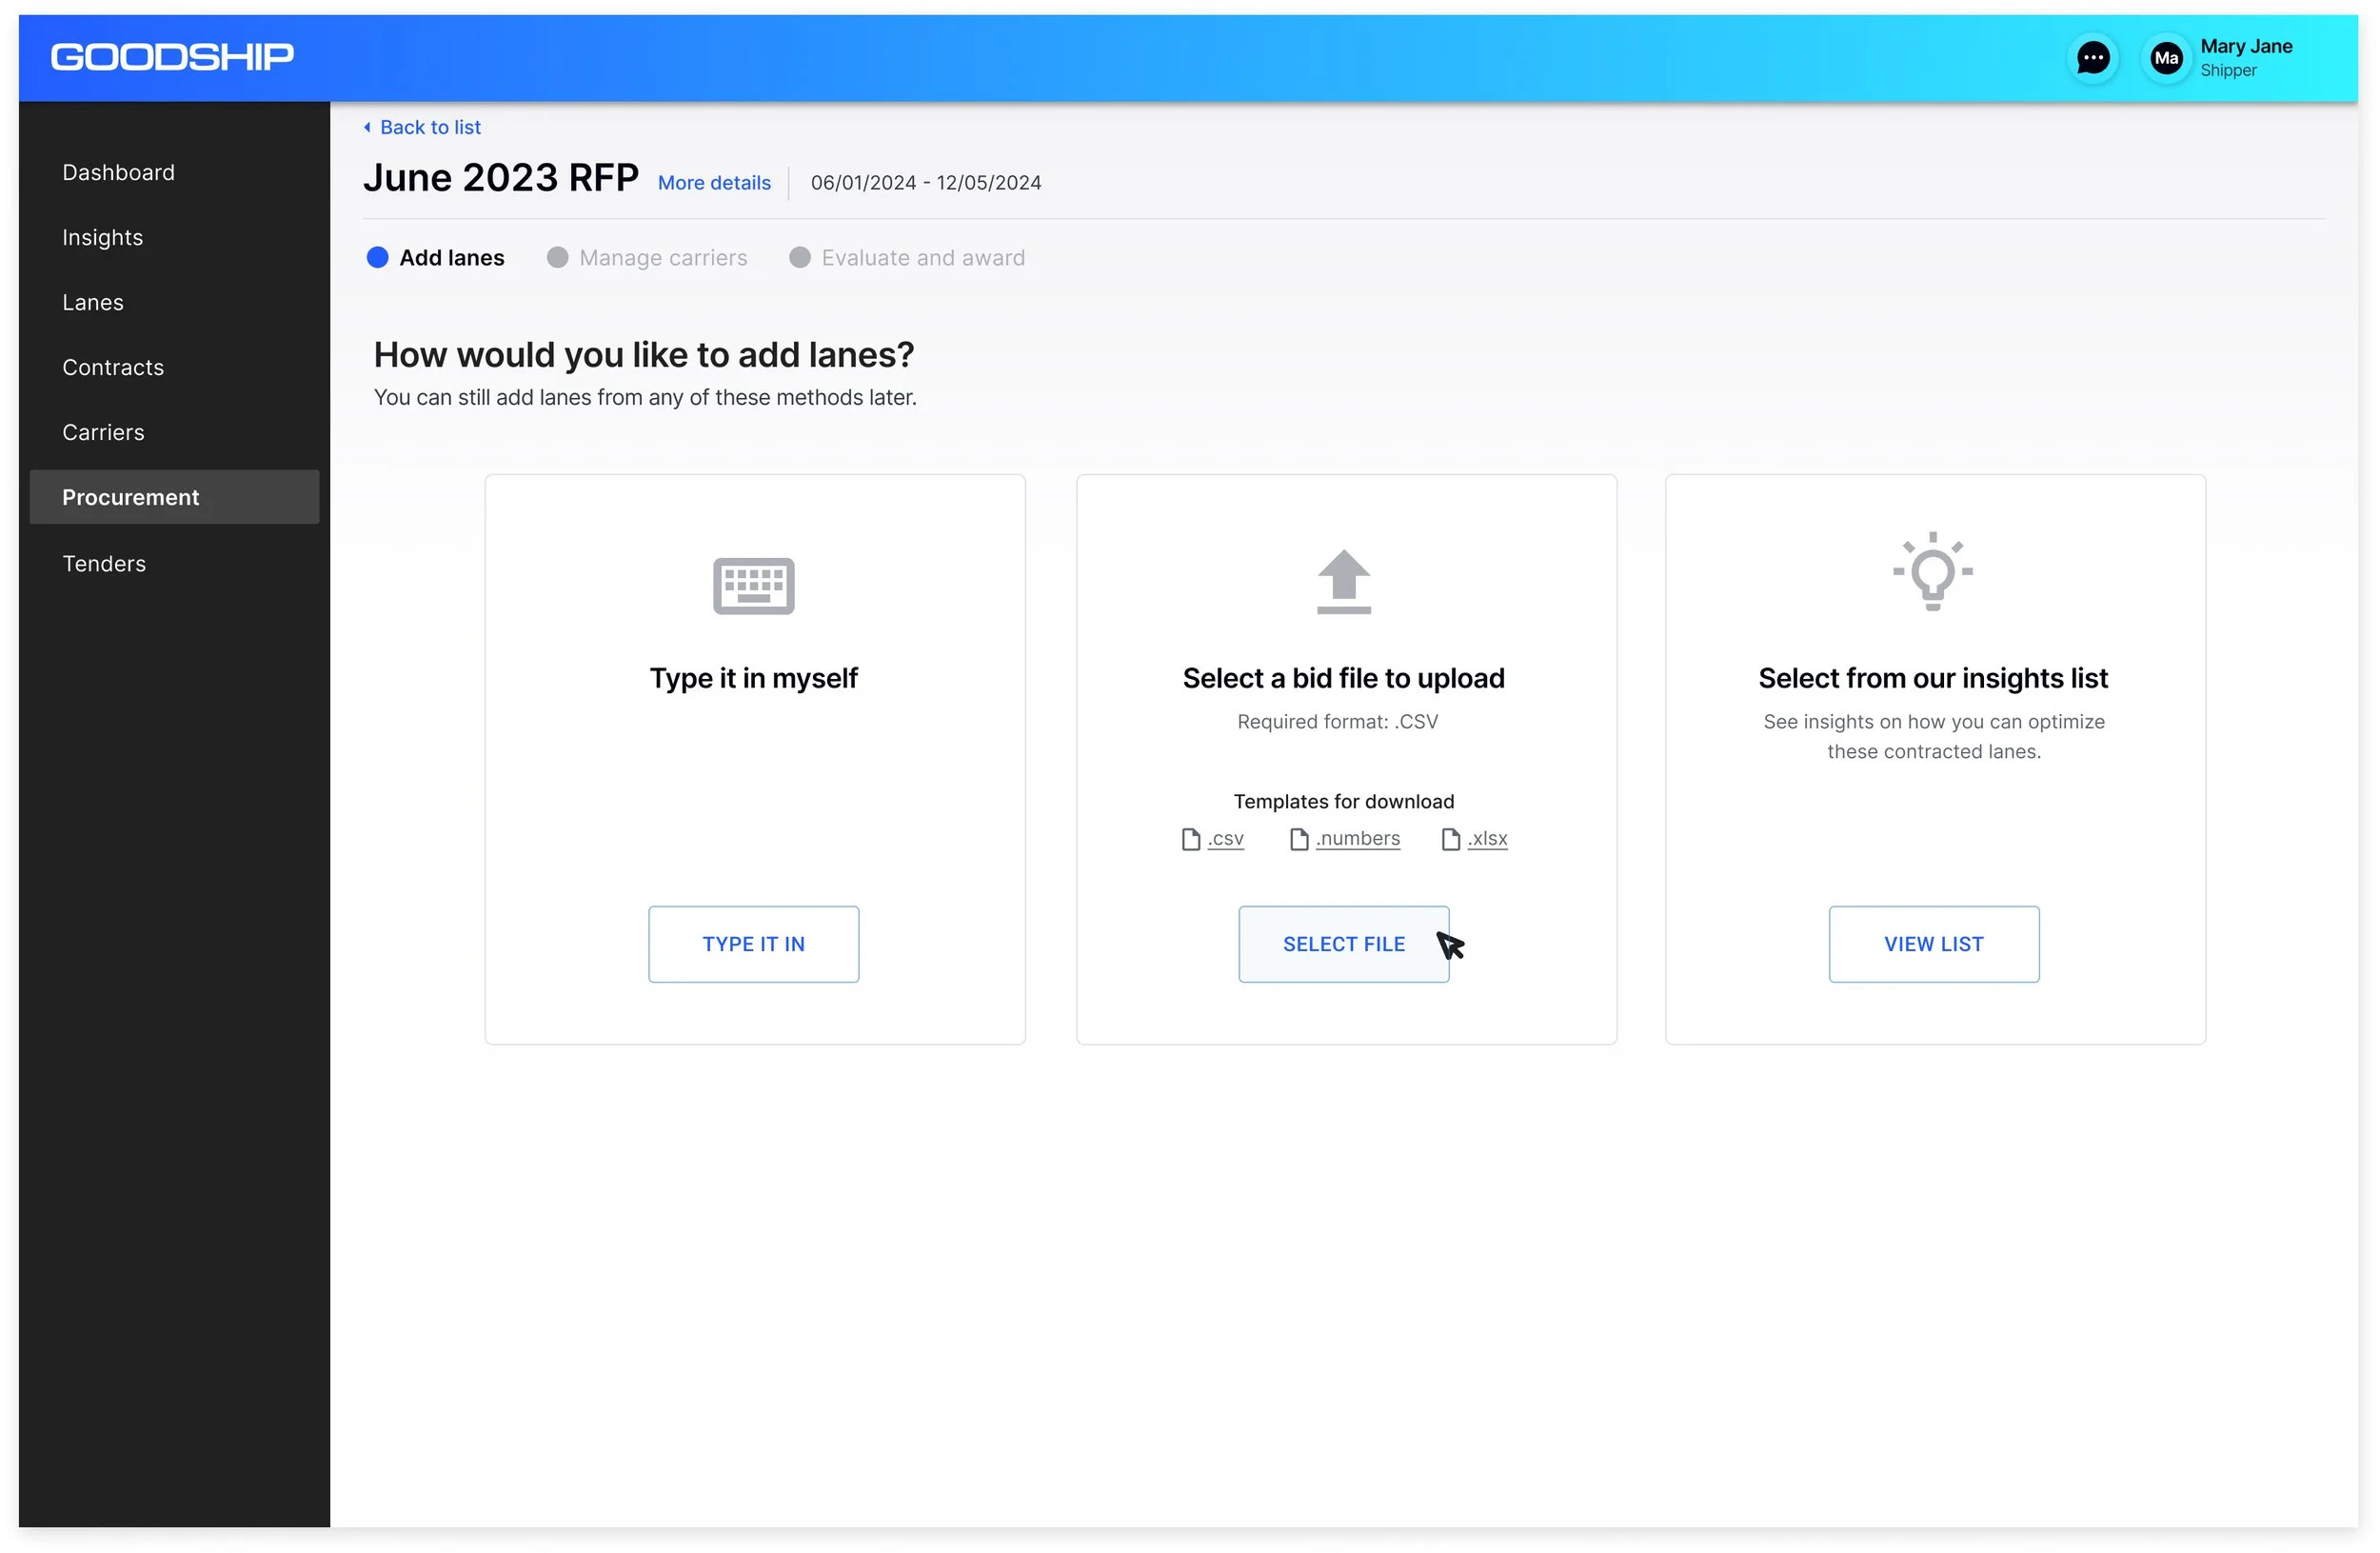2380x1553 pixels.
Task: Click the Ma user avatar icon
Action: (2165, 58)
